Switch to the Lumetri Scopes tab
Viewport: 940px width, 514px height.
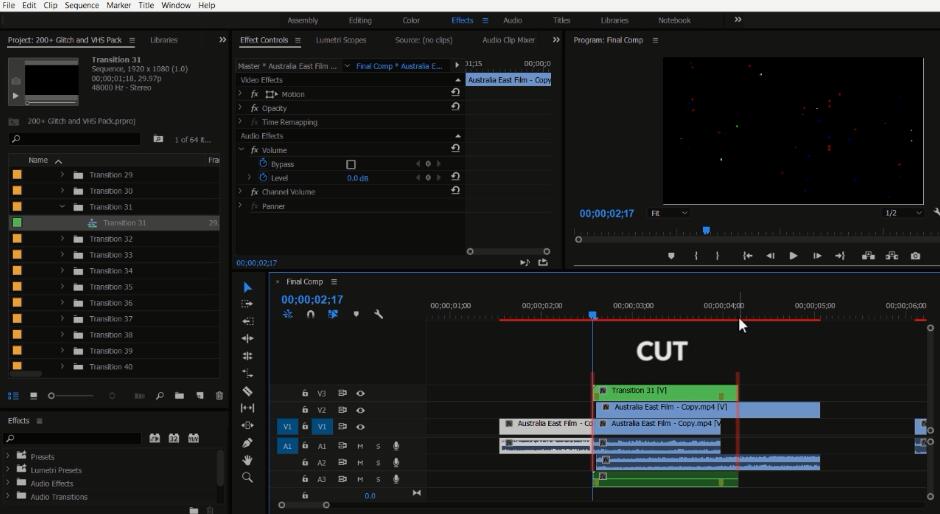point(341,40)
